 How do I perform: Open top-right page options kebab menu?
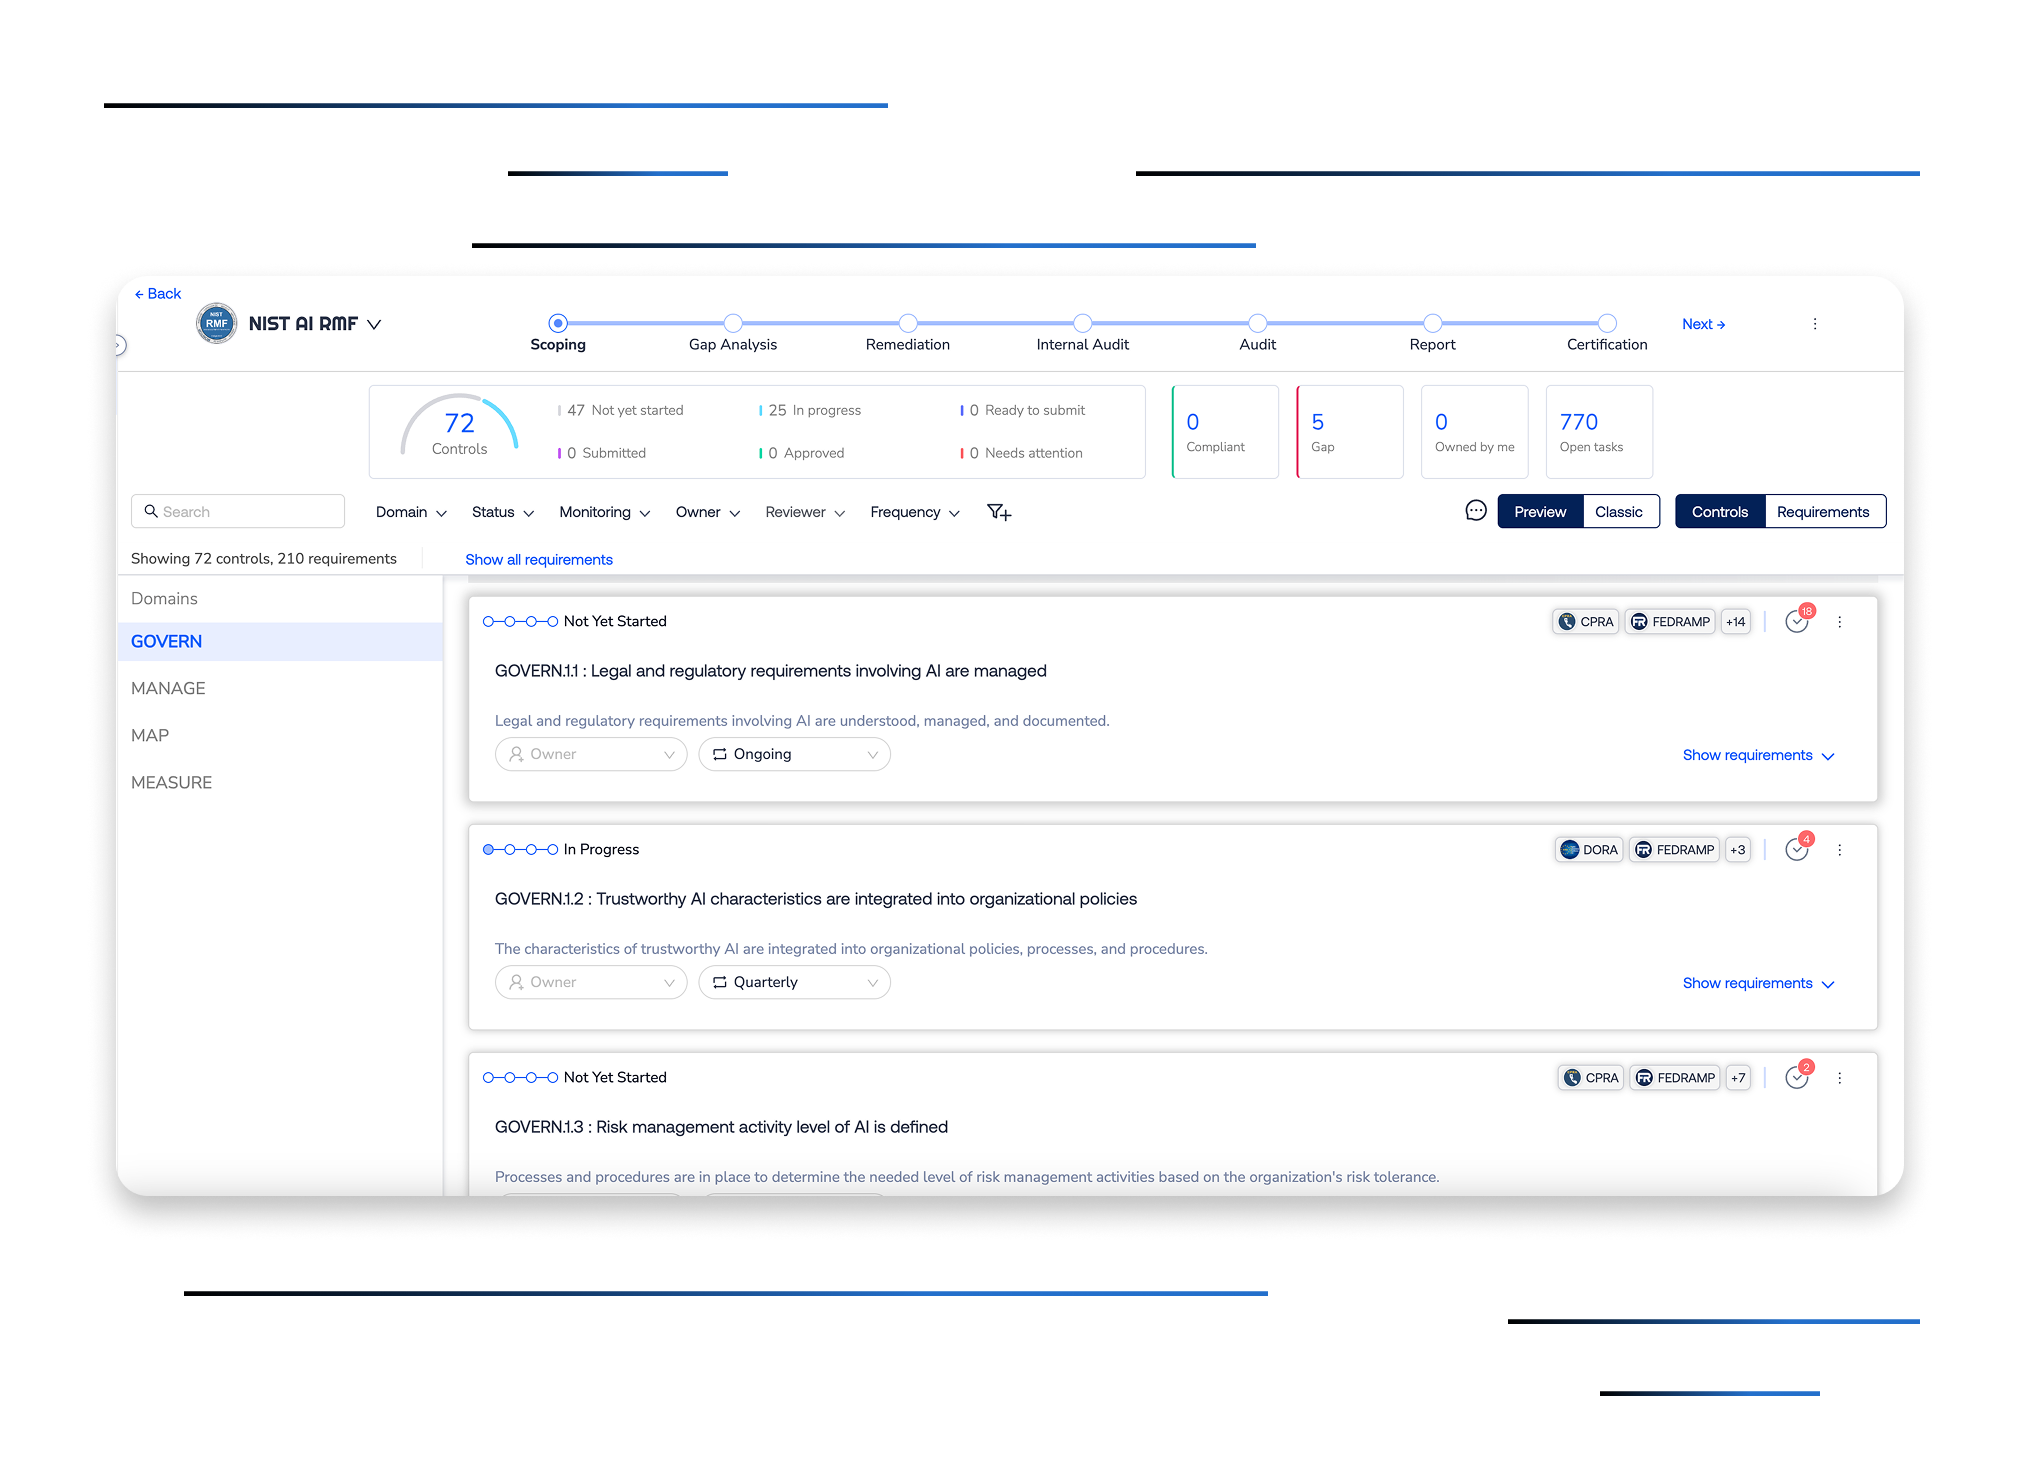[1814, 324]
